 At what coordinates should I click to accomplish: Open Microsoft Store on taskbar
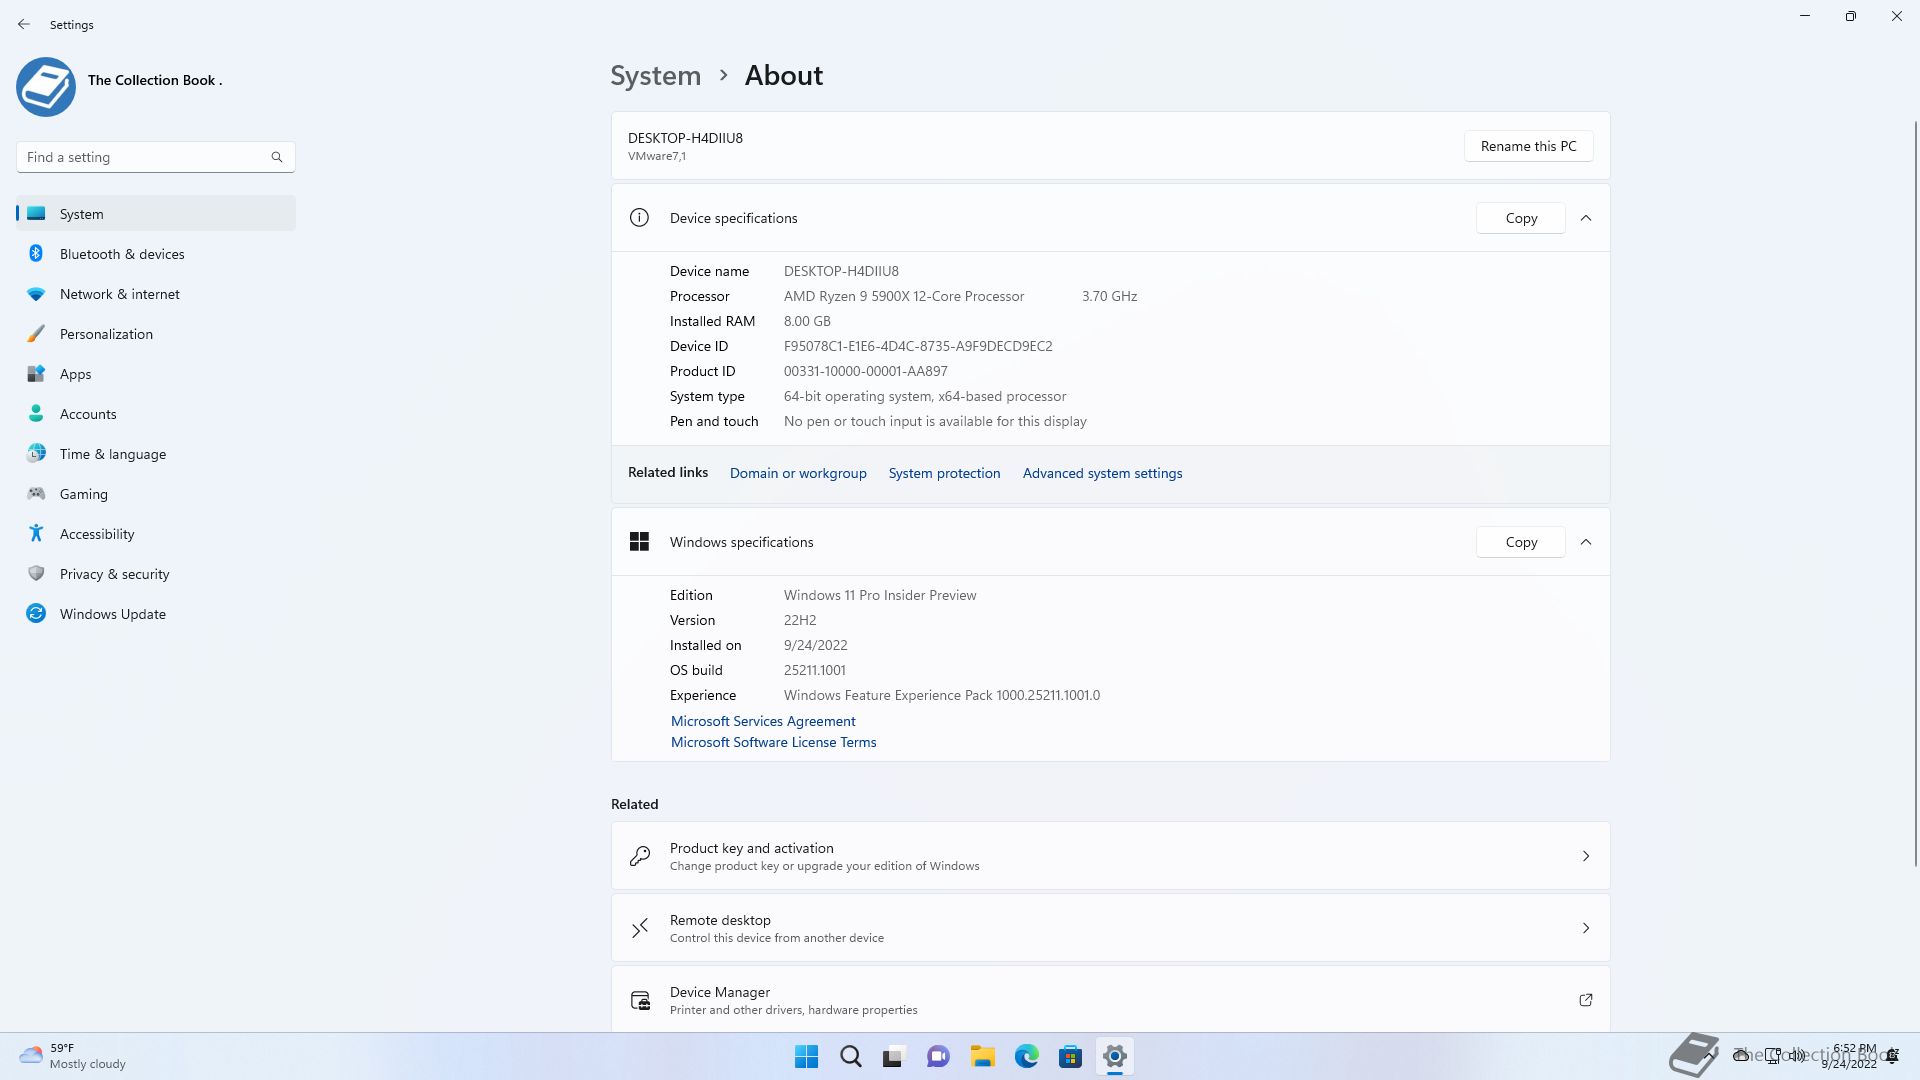1071,1056
